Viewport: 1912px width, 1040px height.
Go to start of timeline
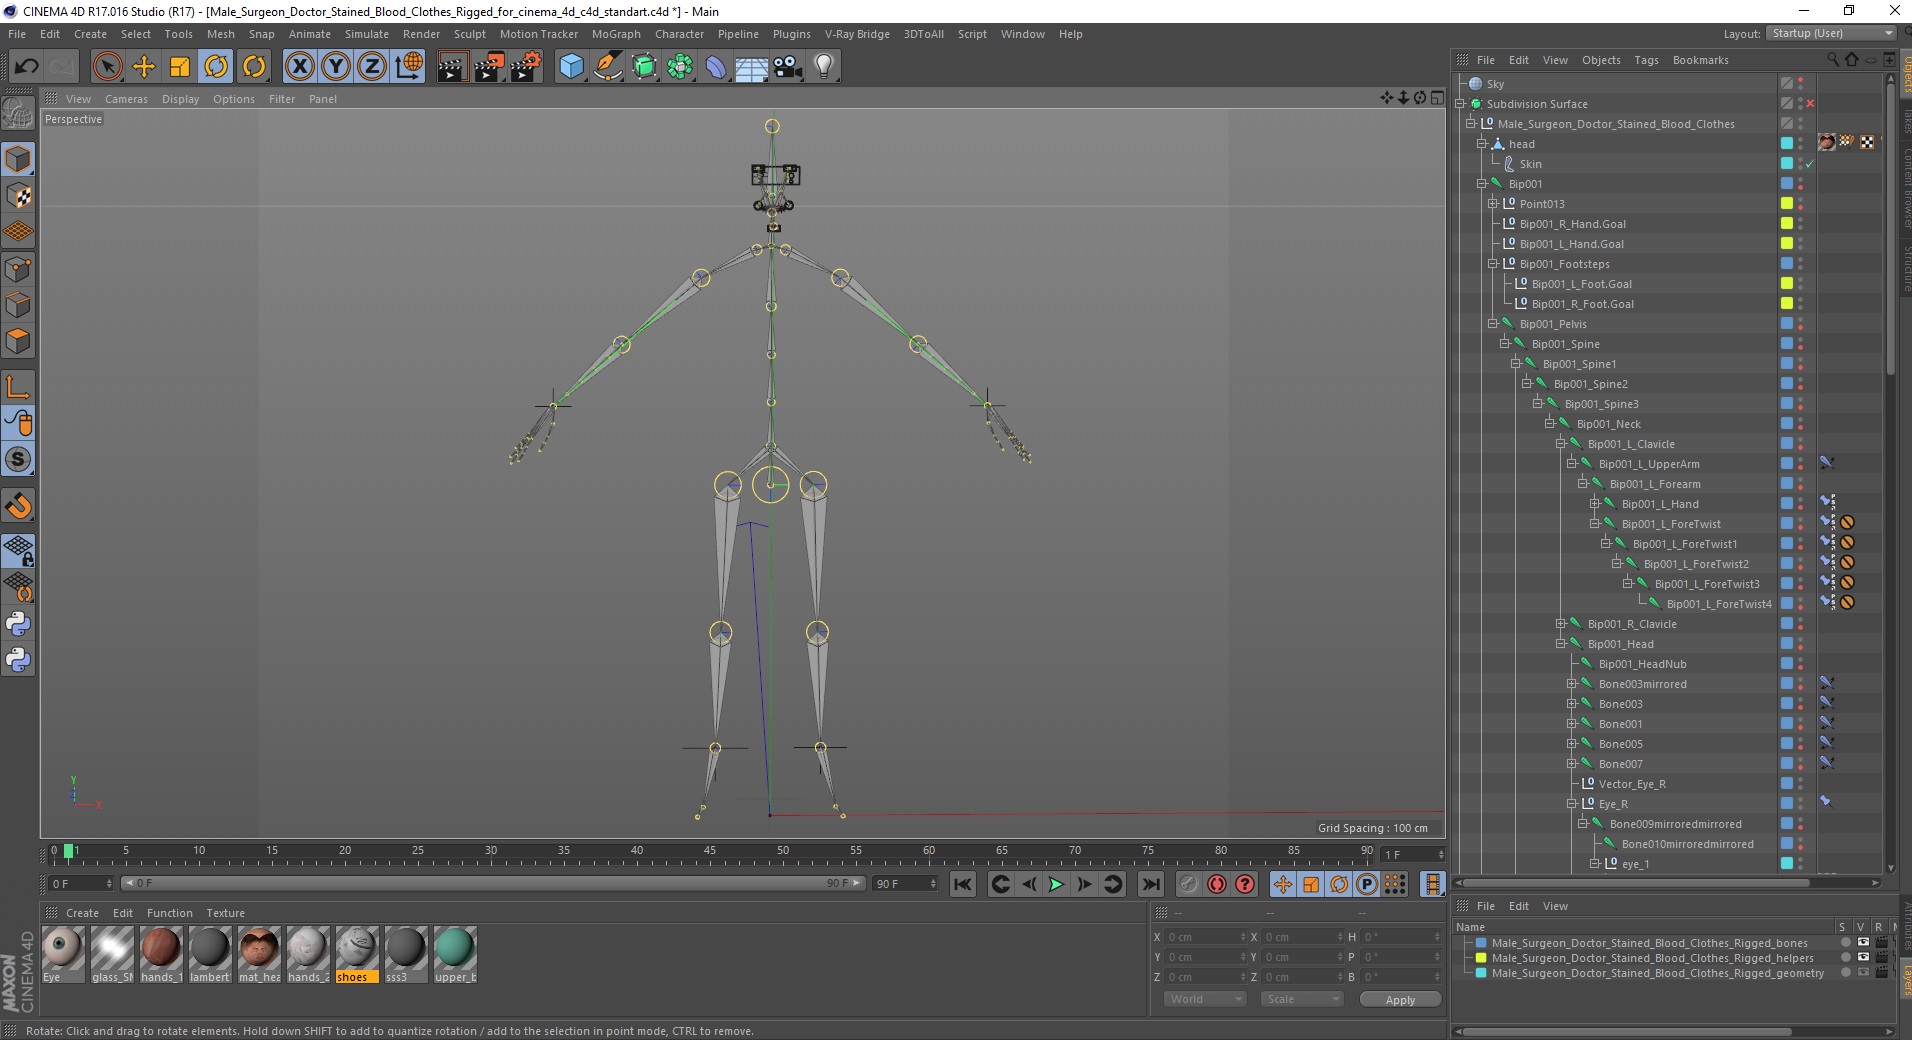963,884
